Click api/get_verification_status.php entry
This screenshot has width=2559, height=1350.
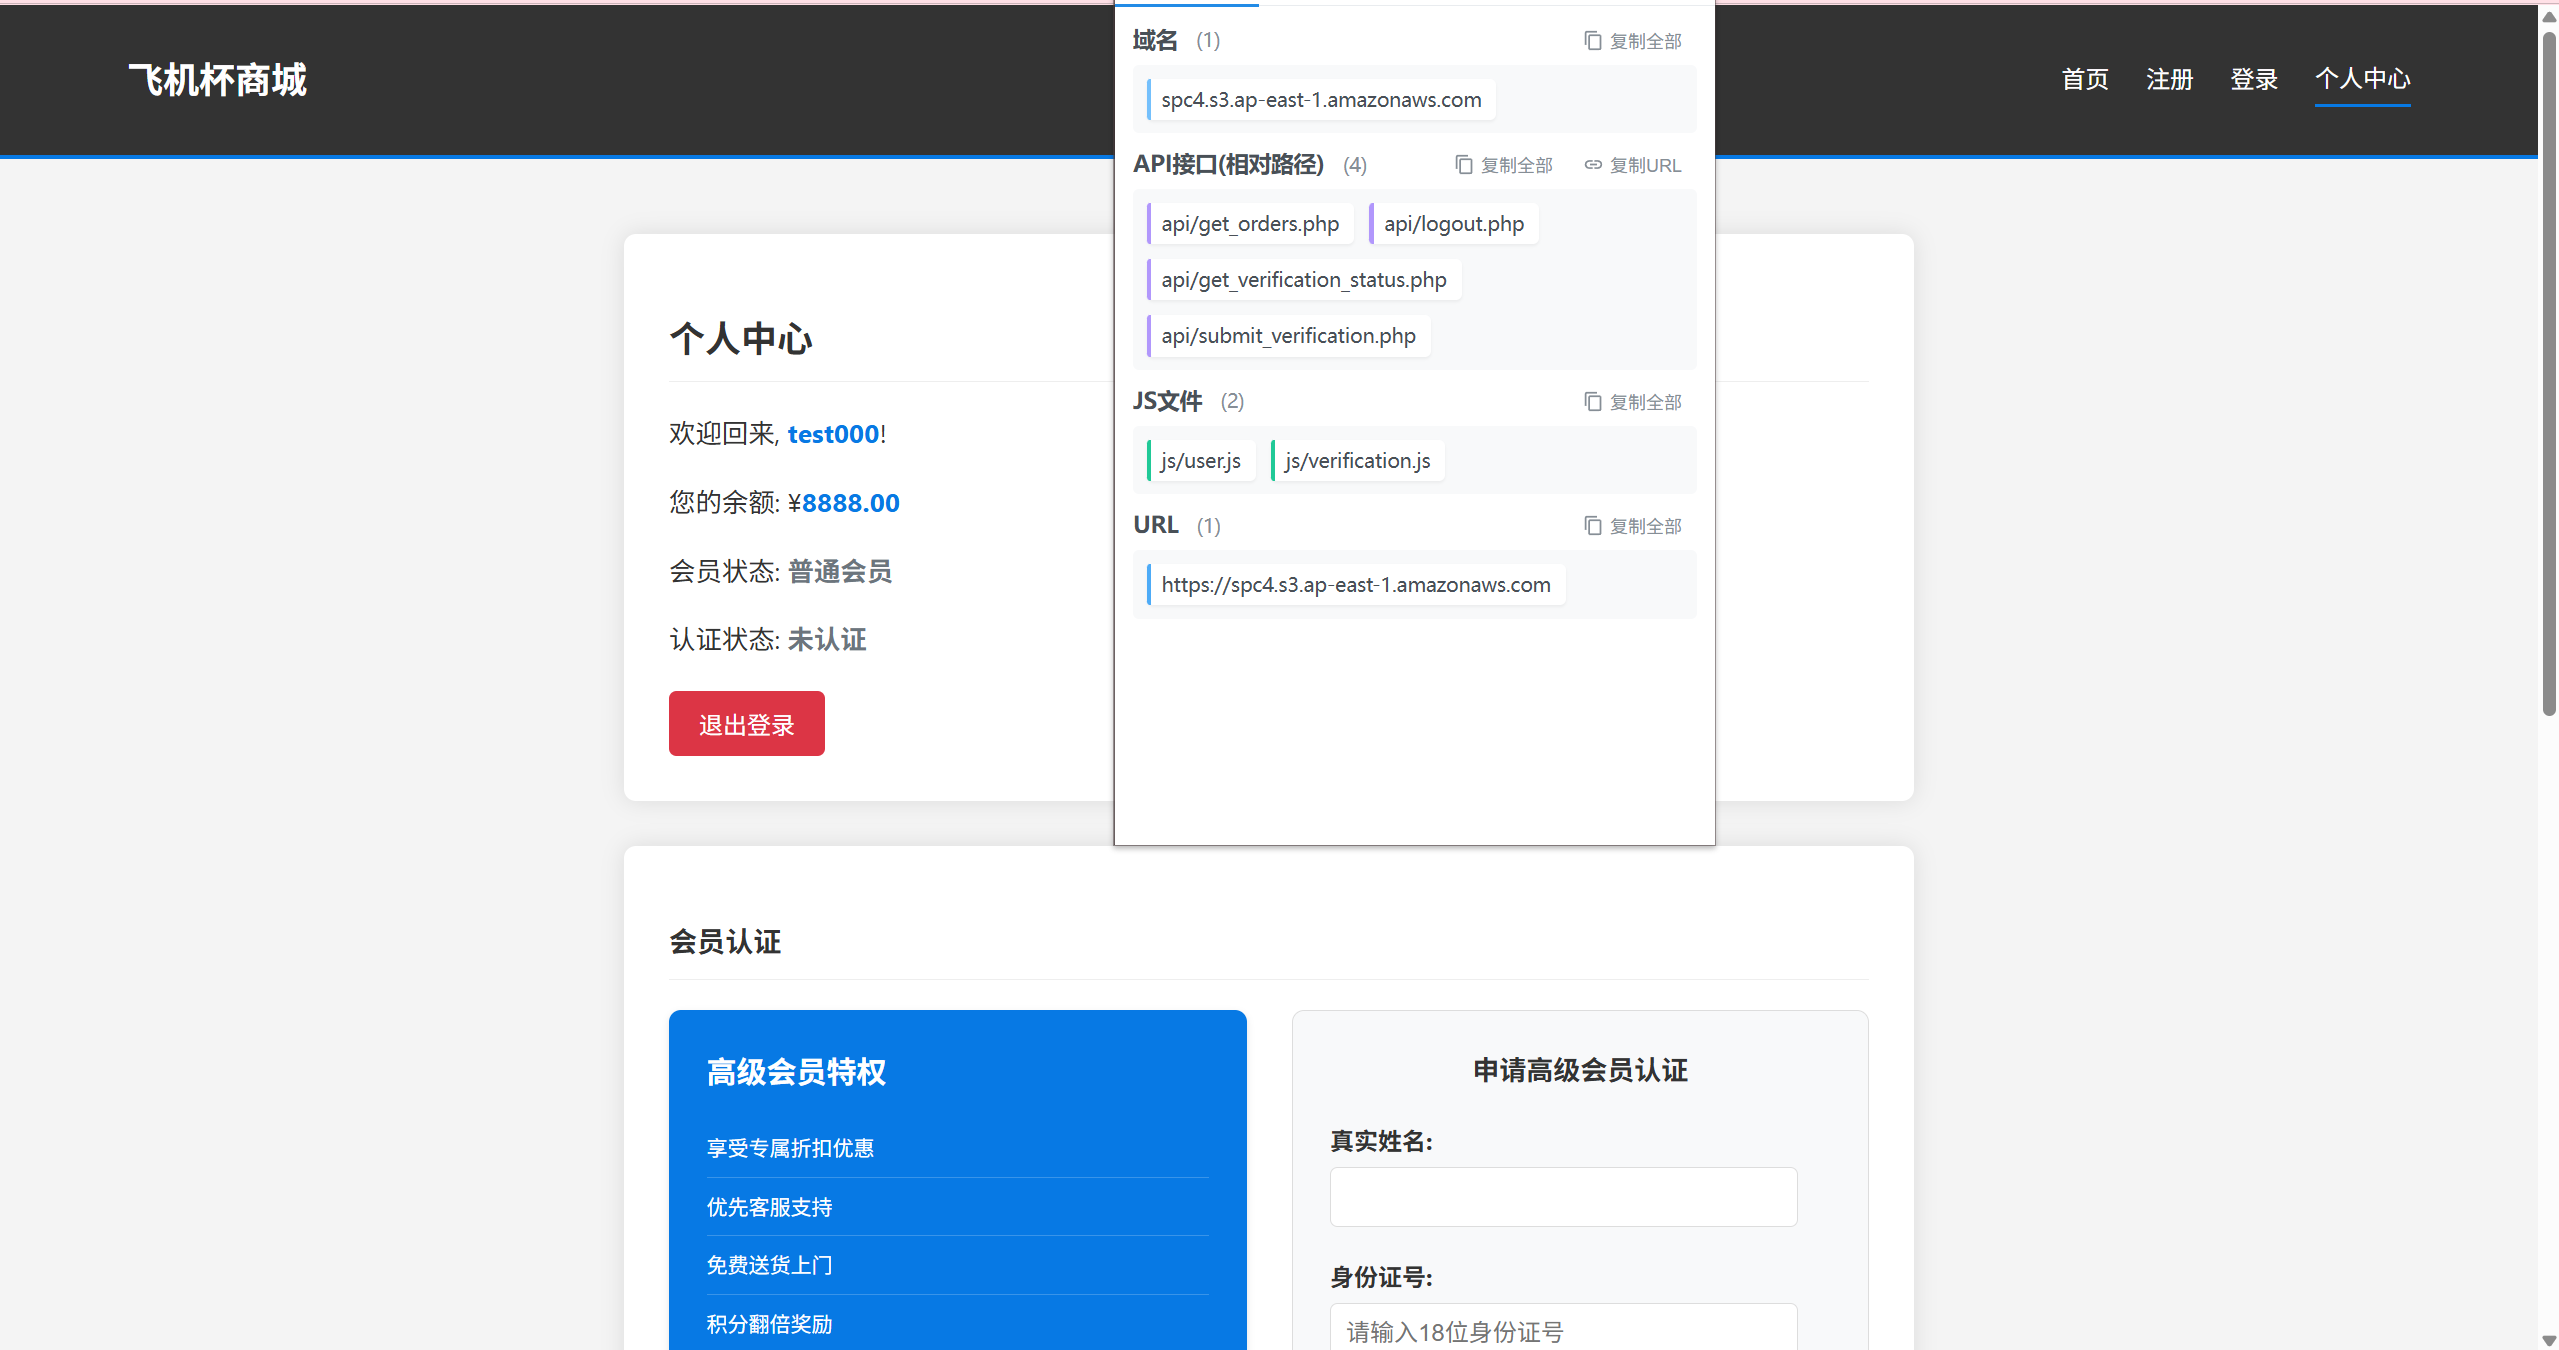(x=1303, y=280)
